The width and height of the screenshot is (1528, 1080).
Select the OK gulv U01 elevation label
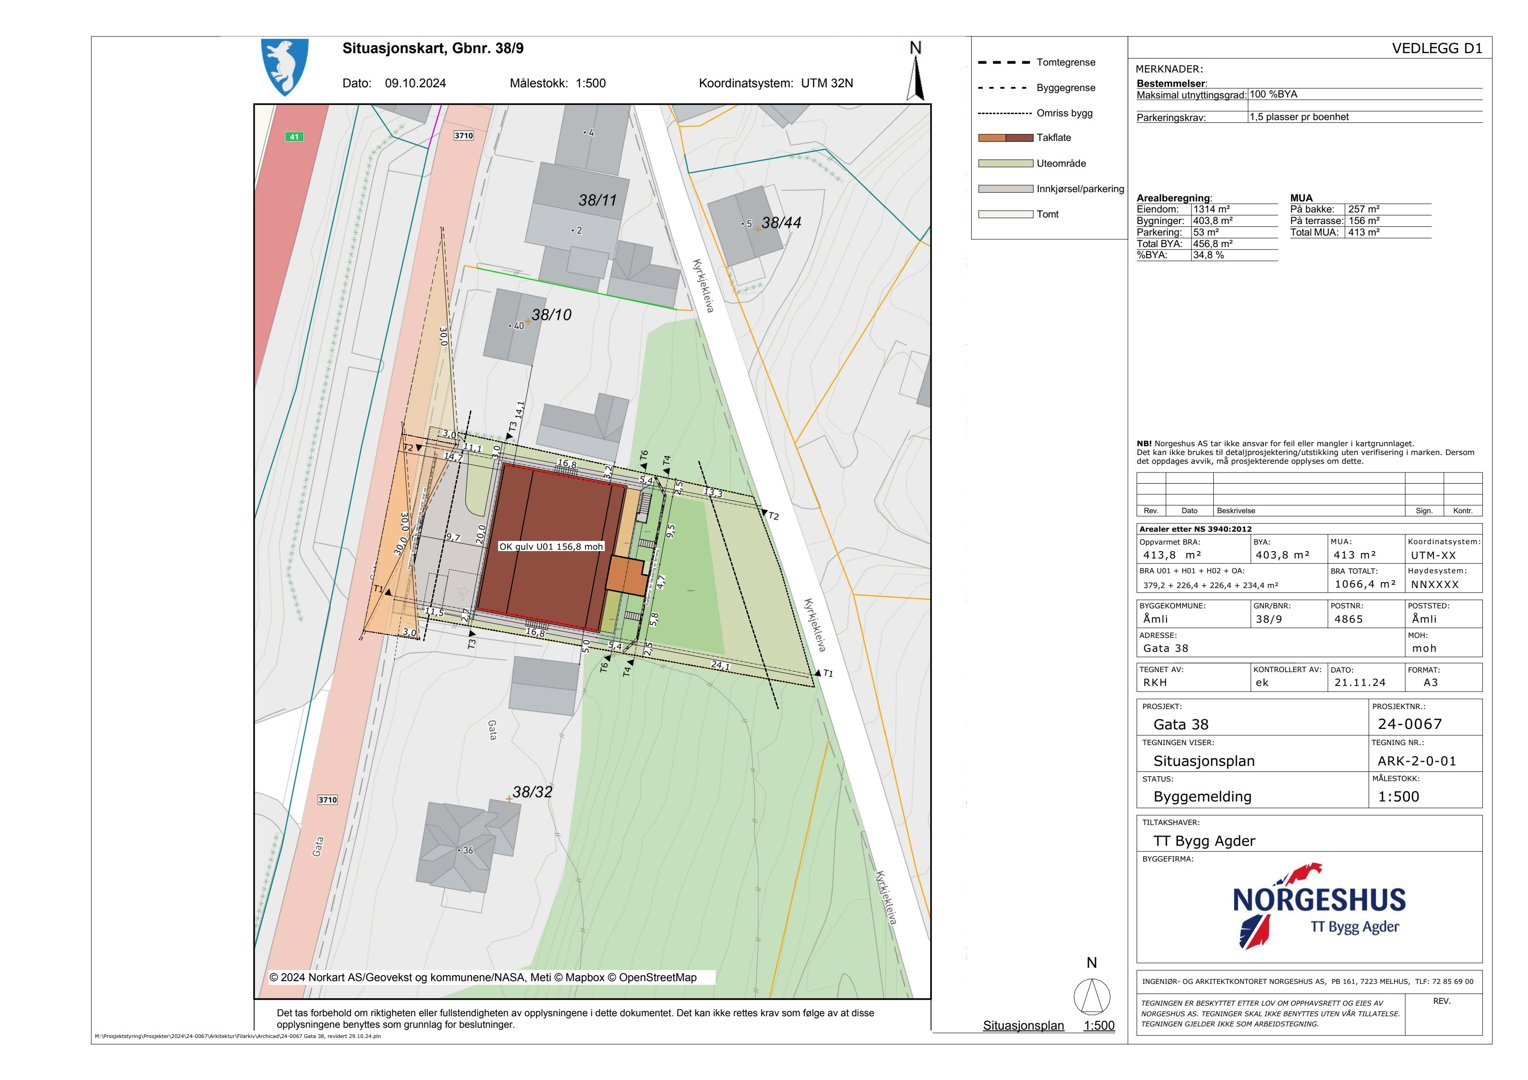pyautogui.click(x=551, y=547)
